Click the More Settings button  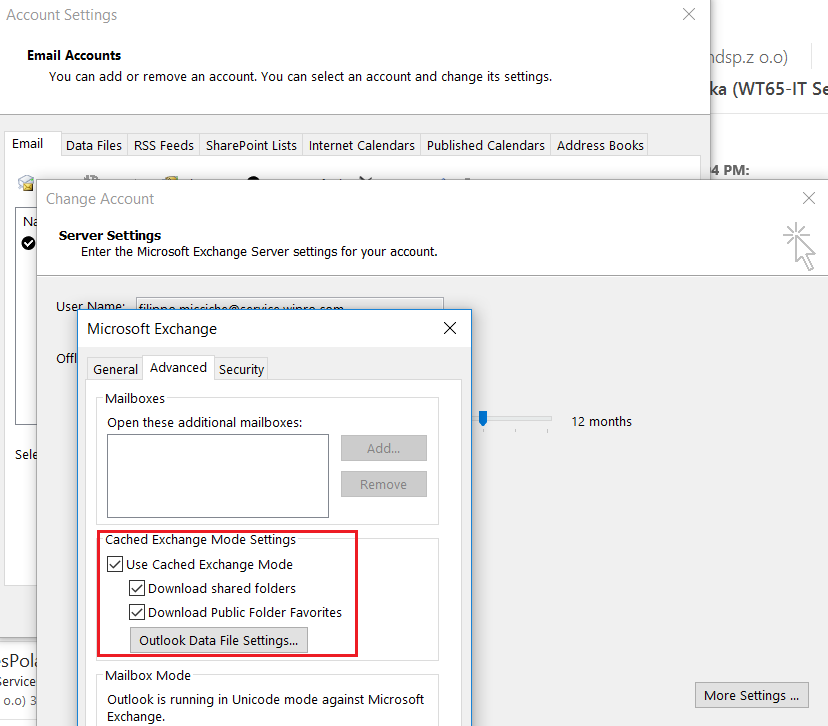coord(751,695)
